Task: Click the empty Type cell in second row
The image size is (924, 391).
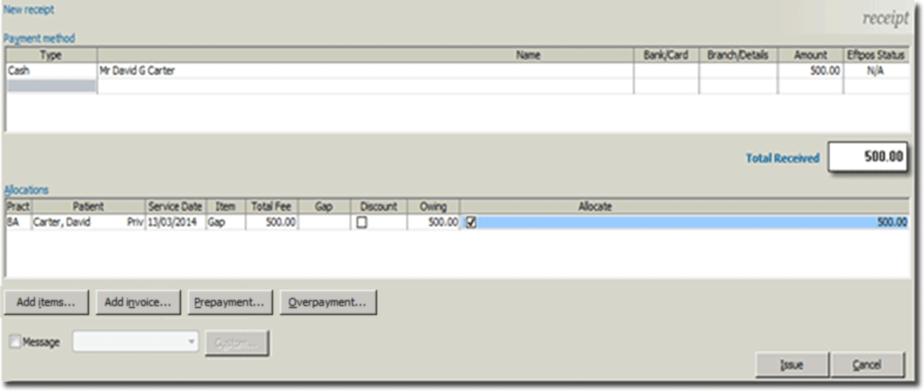Action: pos(51,86)
